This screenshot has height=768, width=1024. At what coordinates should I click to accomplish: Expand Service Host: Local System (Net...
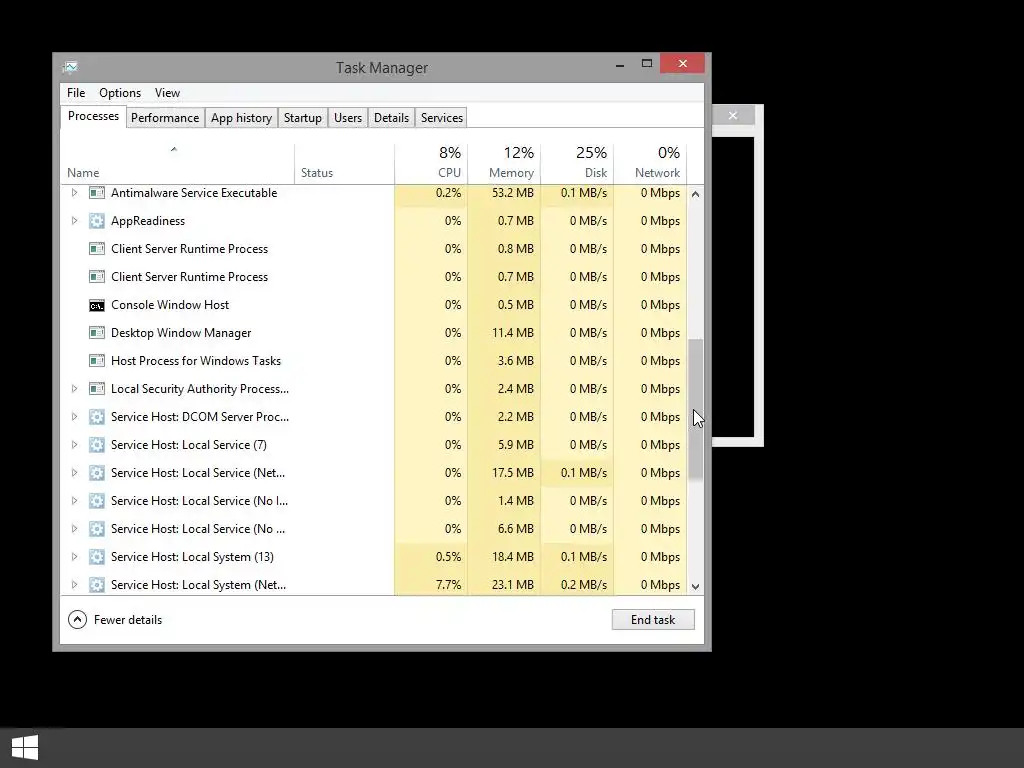coord(74,584)
